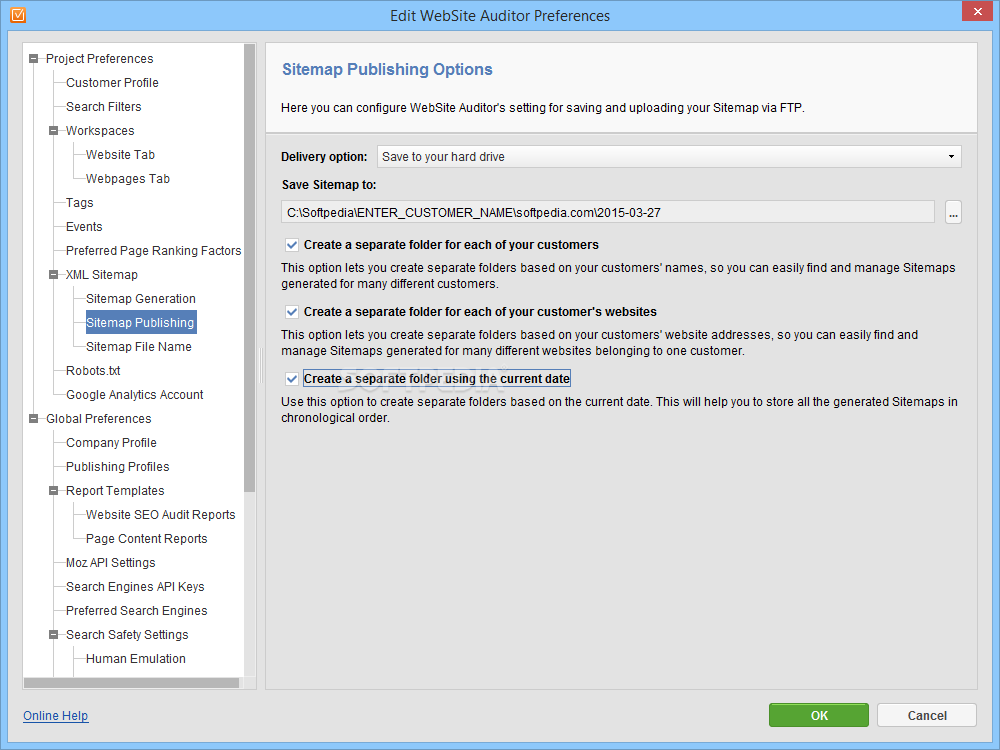Image resolution: width=1000 pixels, height=750 pixels.
Task: Toggle separate folder for each customer checkbox
Action: click(x=292, y=245)
